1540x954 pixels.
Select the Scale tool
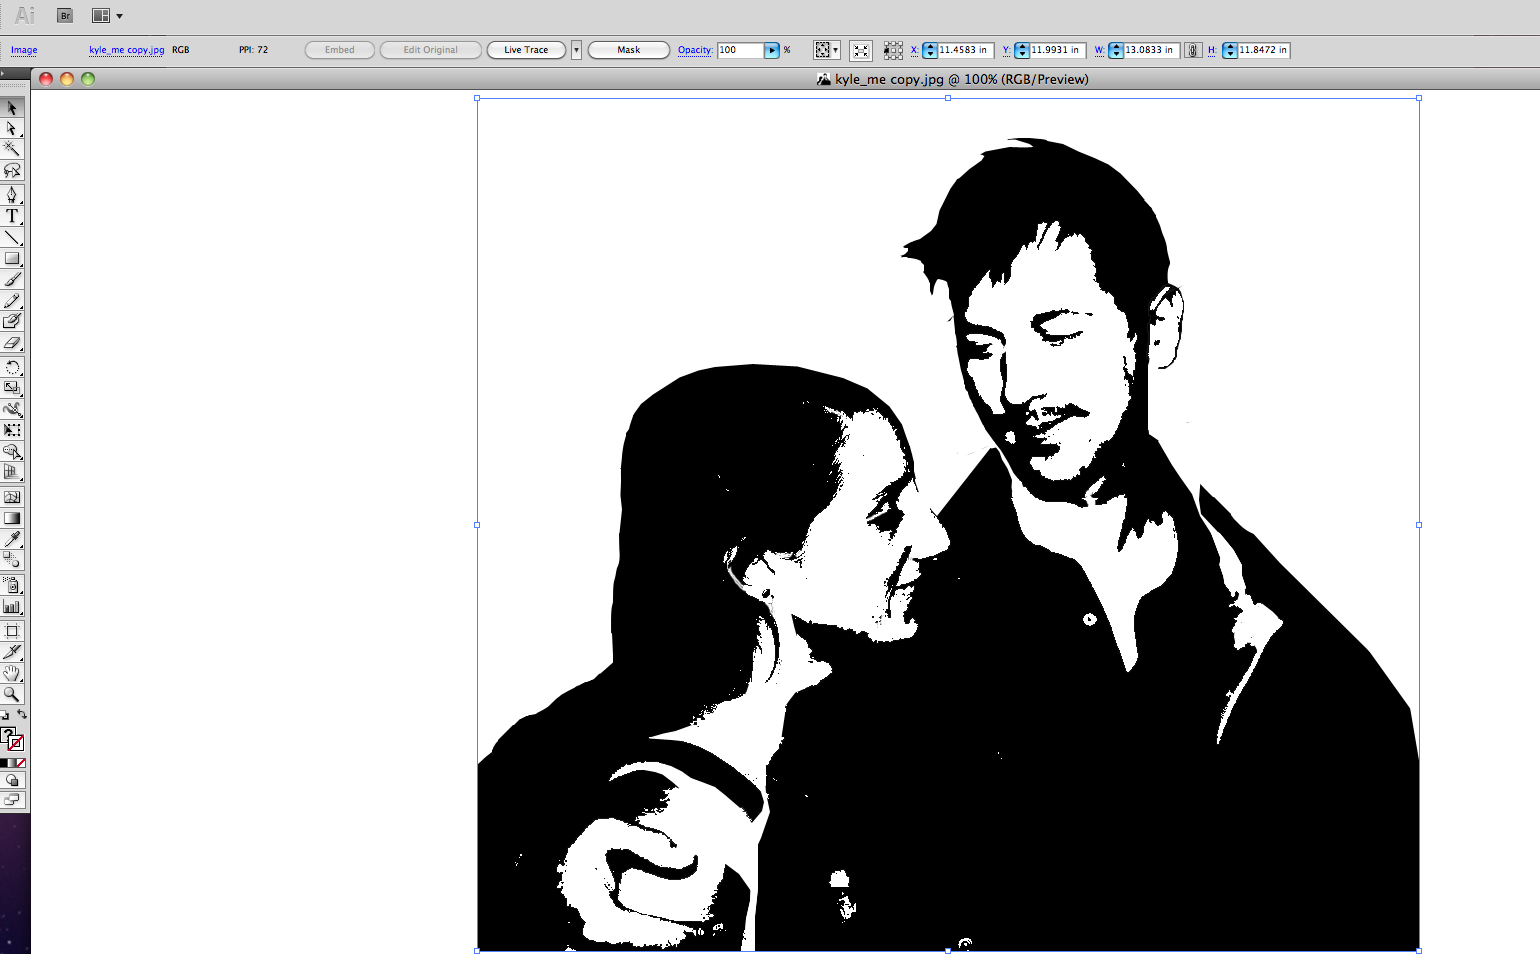(12, 388)
